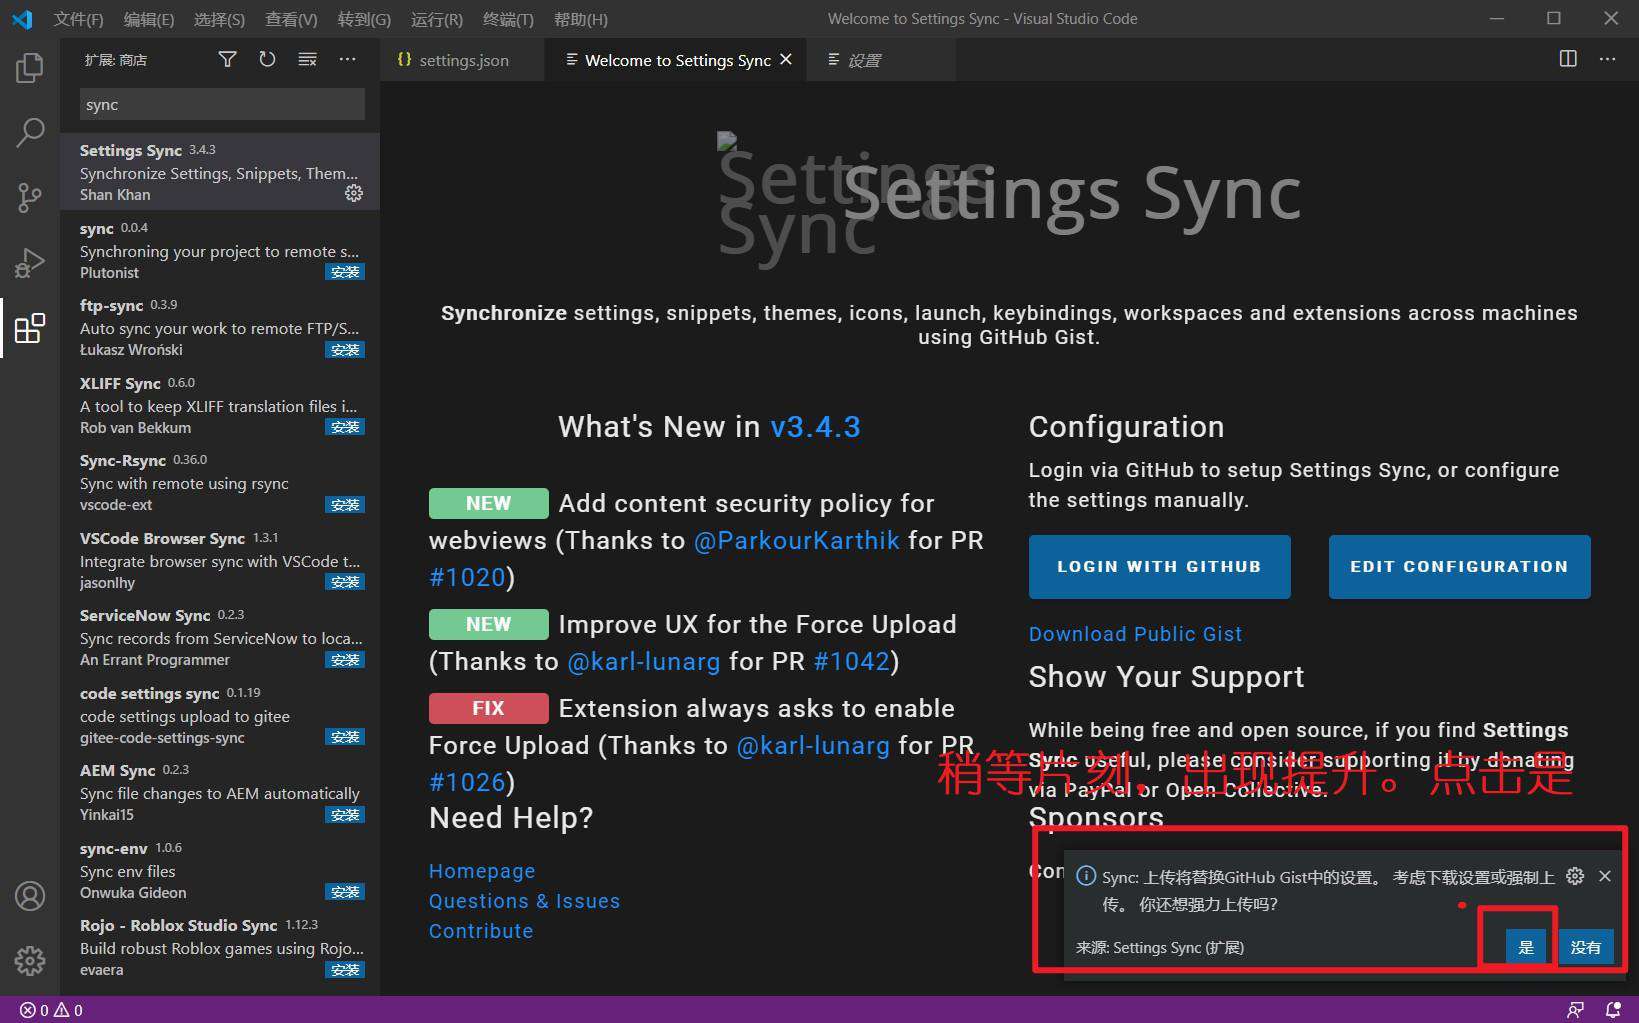Open the Accounts icon in activity bar
Screen dimensions: 1639x1023
(30, 896)
